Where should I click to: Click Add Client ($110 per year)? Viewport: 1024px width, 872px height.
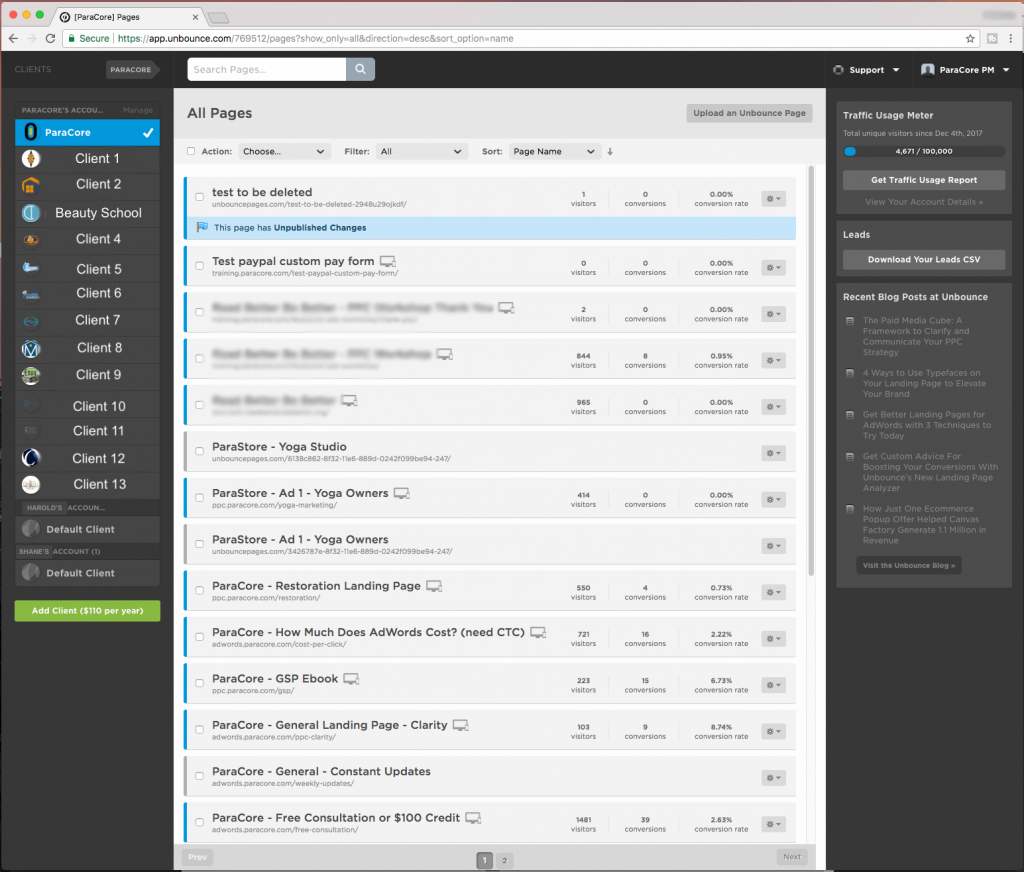click(88, 611)
